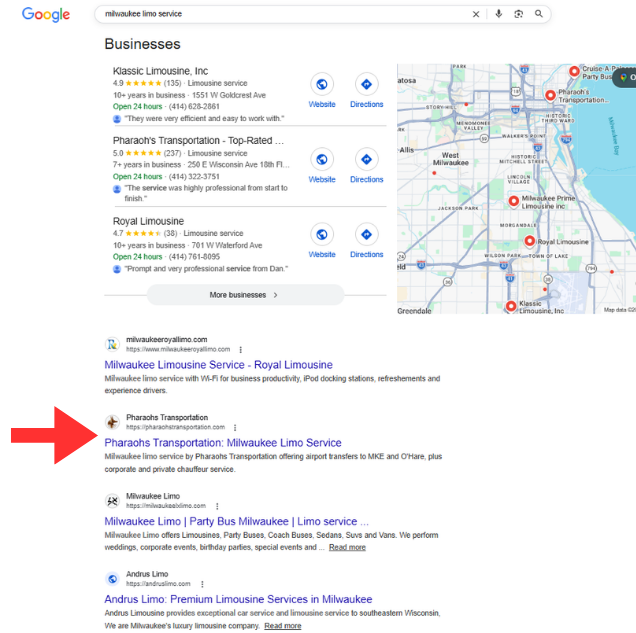The width and height of the screenshot is (636, 633).
Task: Start voice search with microphone icon
Action: click(x=498, y=14)
